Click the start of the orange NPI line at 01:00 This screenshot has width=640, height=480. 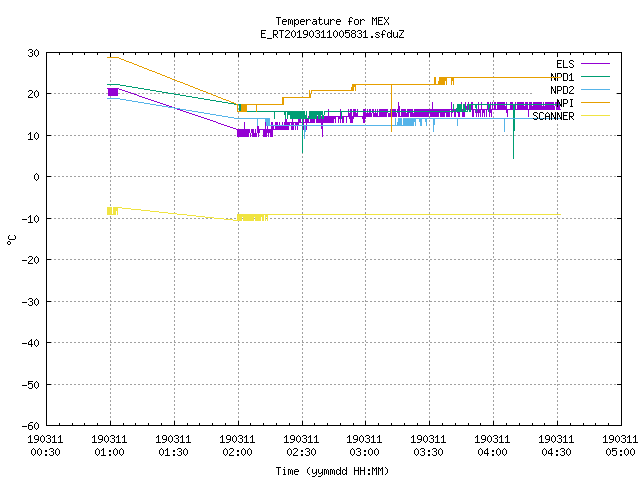pyautogui.click(x=113, y=58)
